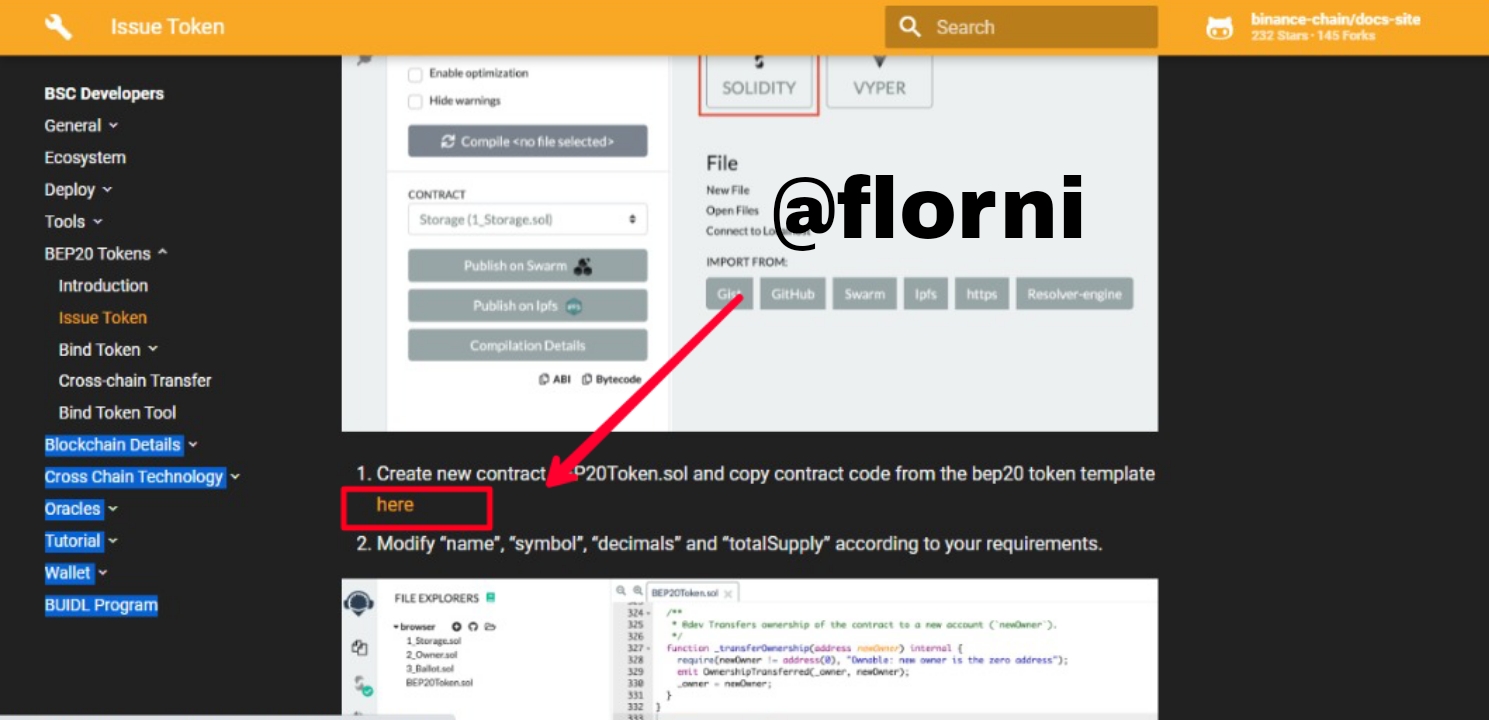
Task: Close the BEP20Token.sol editor tab
Action: [728, 594]
